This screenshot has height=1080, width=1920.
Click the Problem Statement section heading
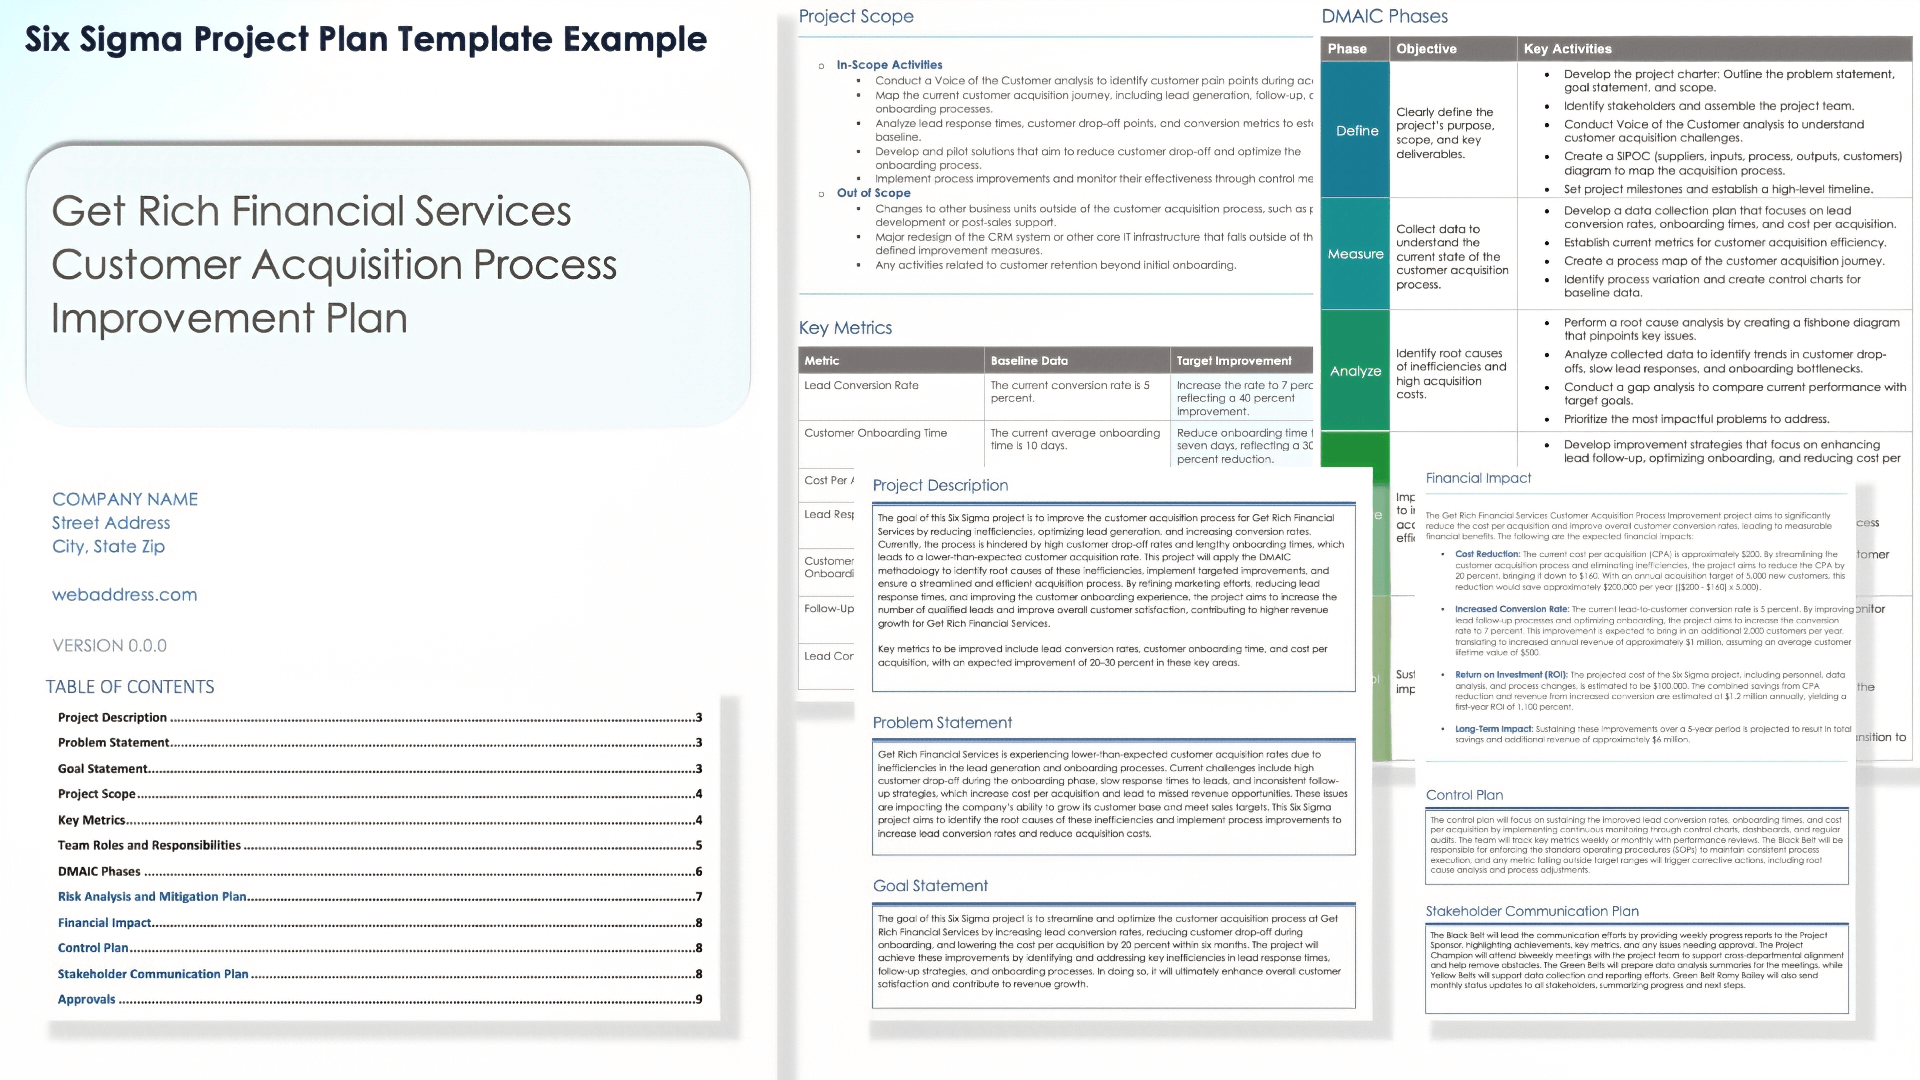pyautogui.click(x=942, y=723)
